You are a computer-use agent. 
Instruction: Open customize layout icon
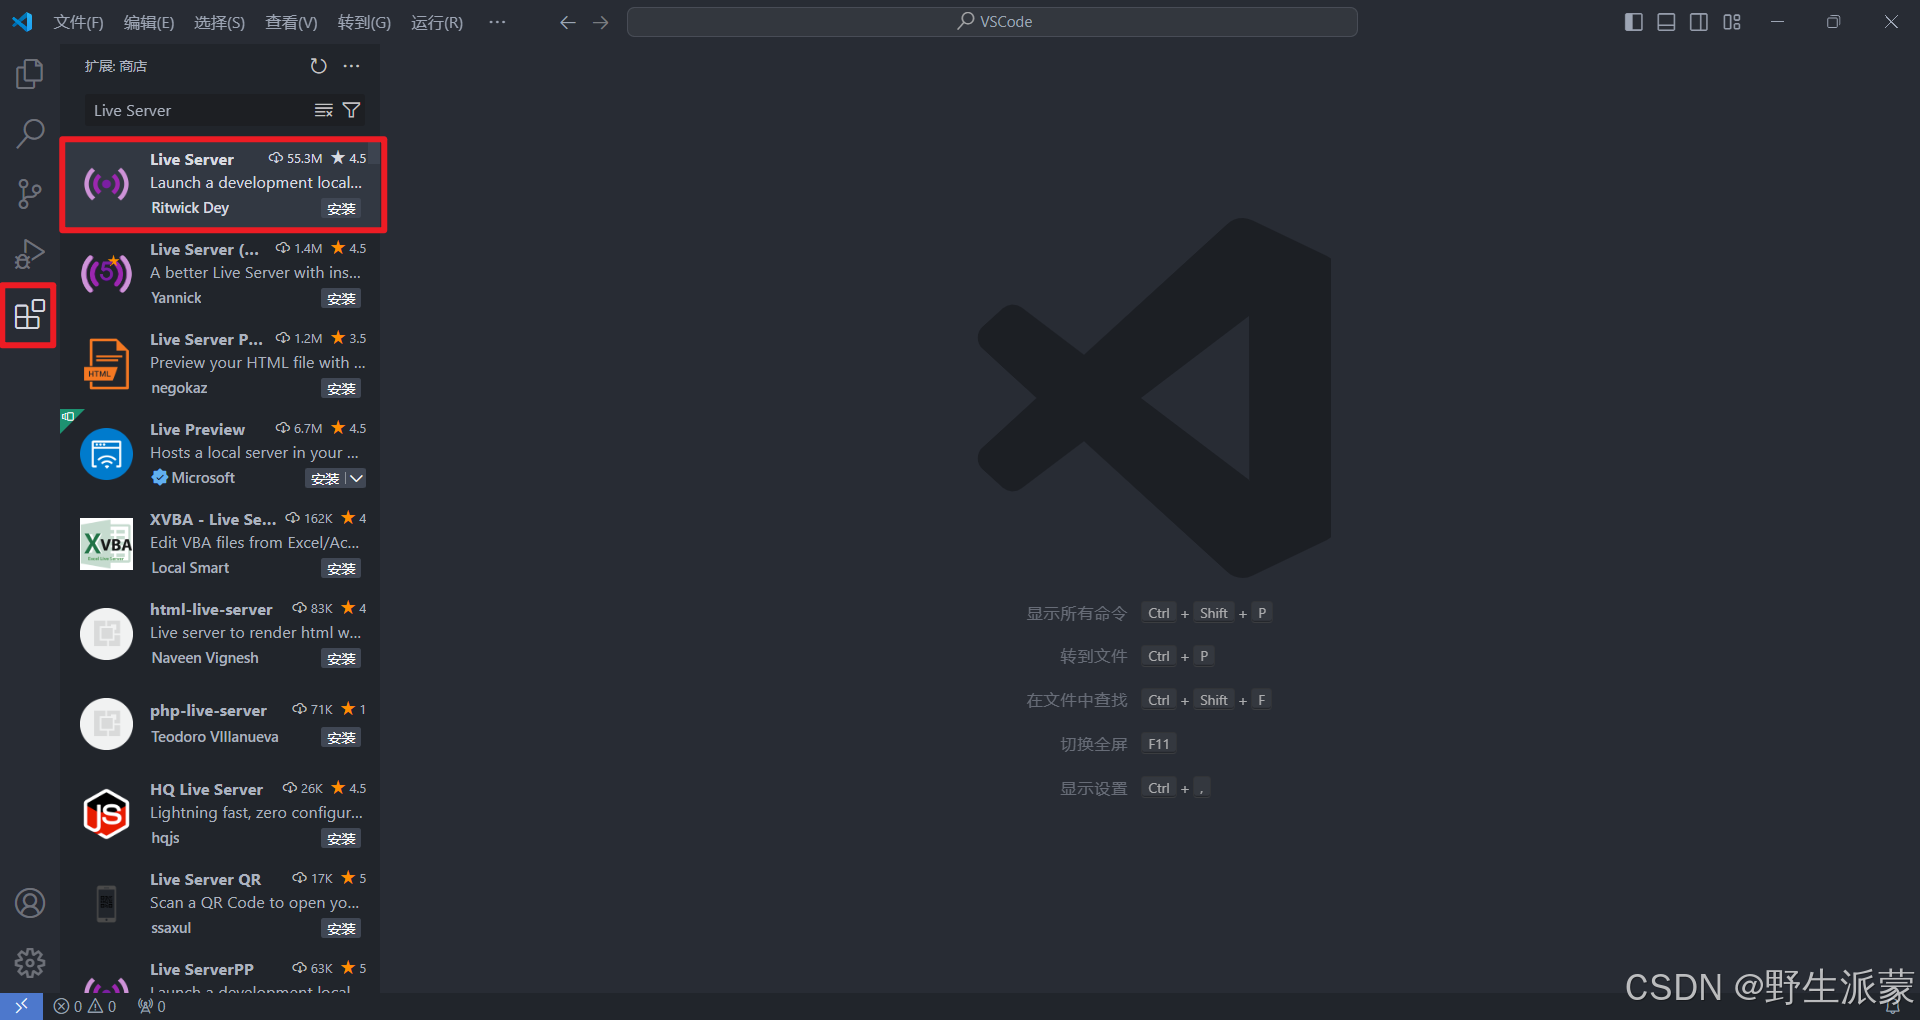point(1732,22)
